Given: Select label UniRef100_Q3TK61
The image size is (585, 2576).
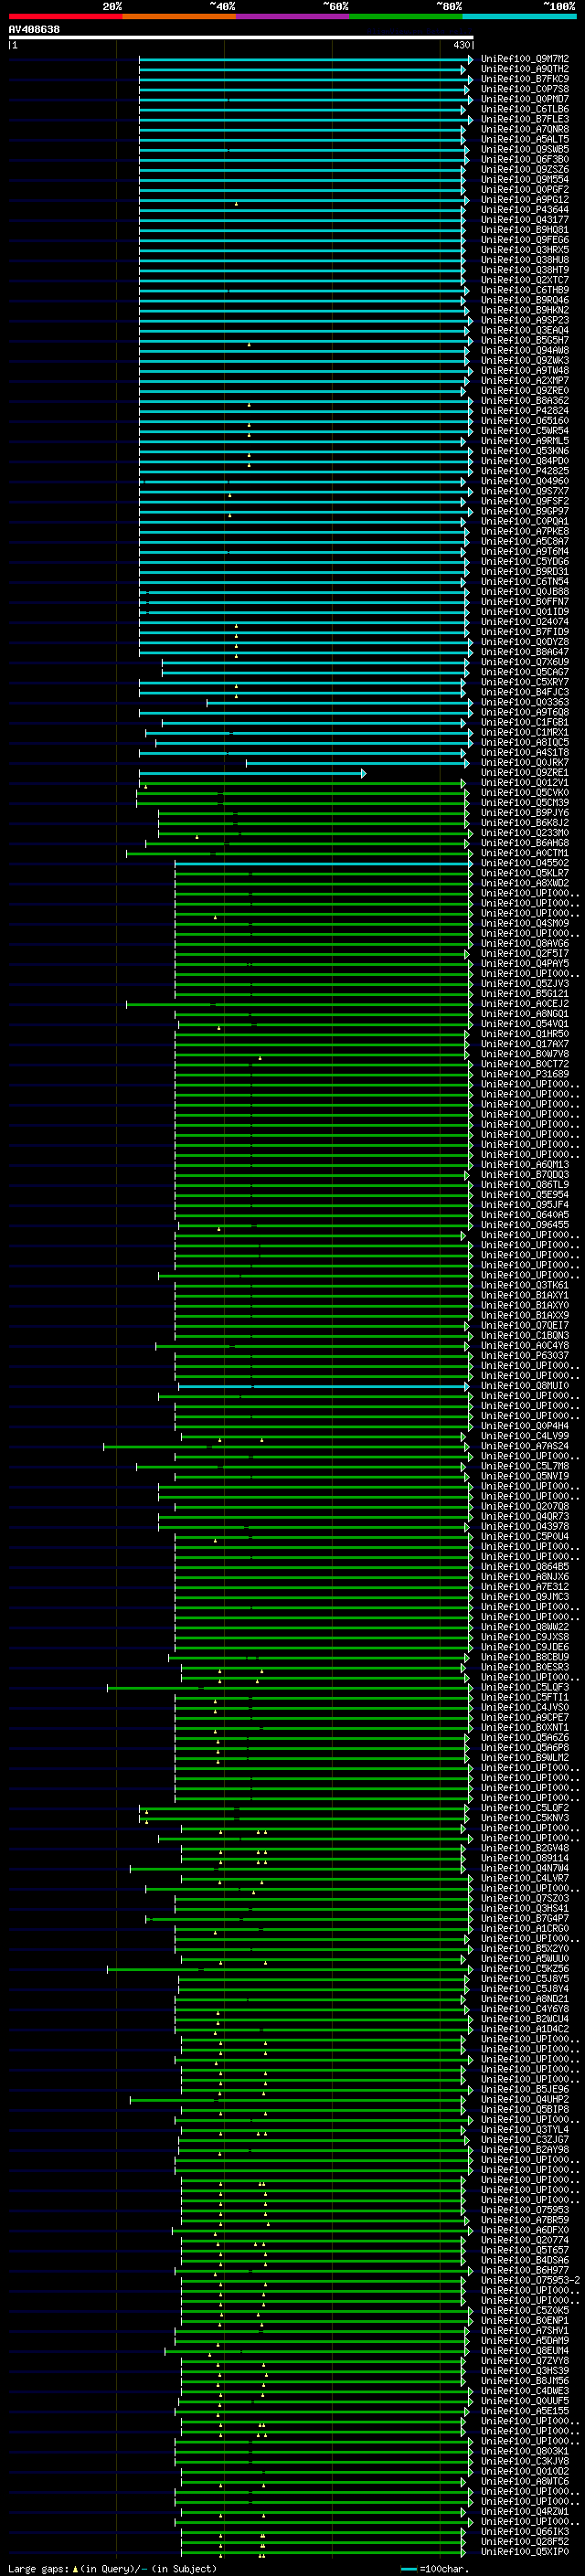Looking at the screenshot, I should pos(525,1285).
